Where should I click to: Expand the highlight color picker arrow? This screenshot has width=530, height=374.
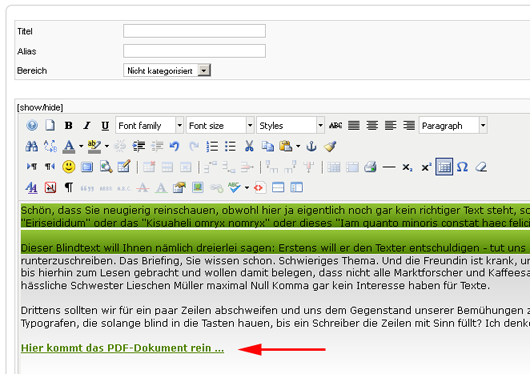(x=107, y=146)
